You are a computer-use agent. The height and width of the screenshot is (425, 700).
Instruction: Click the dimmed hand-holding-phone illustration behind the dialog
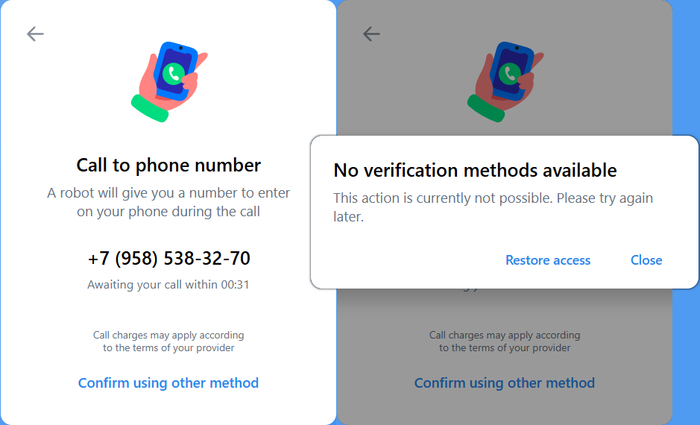[x=505, y=81]
